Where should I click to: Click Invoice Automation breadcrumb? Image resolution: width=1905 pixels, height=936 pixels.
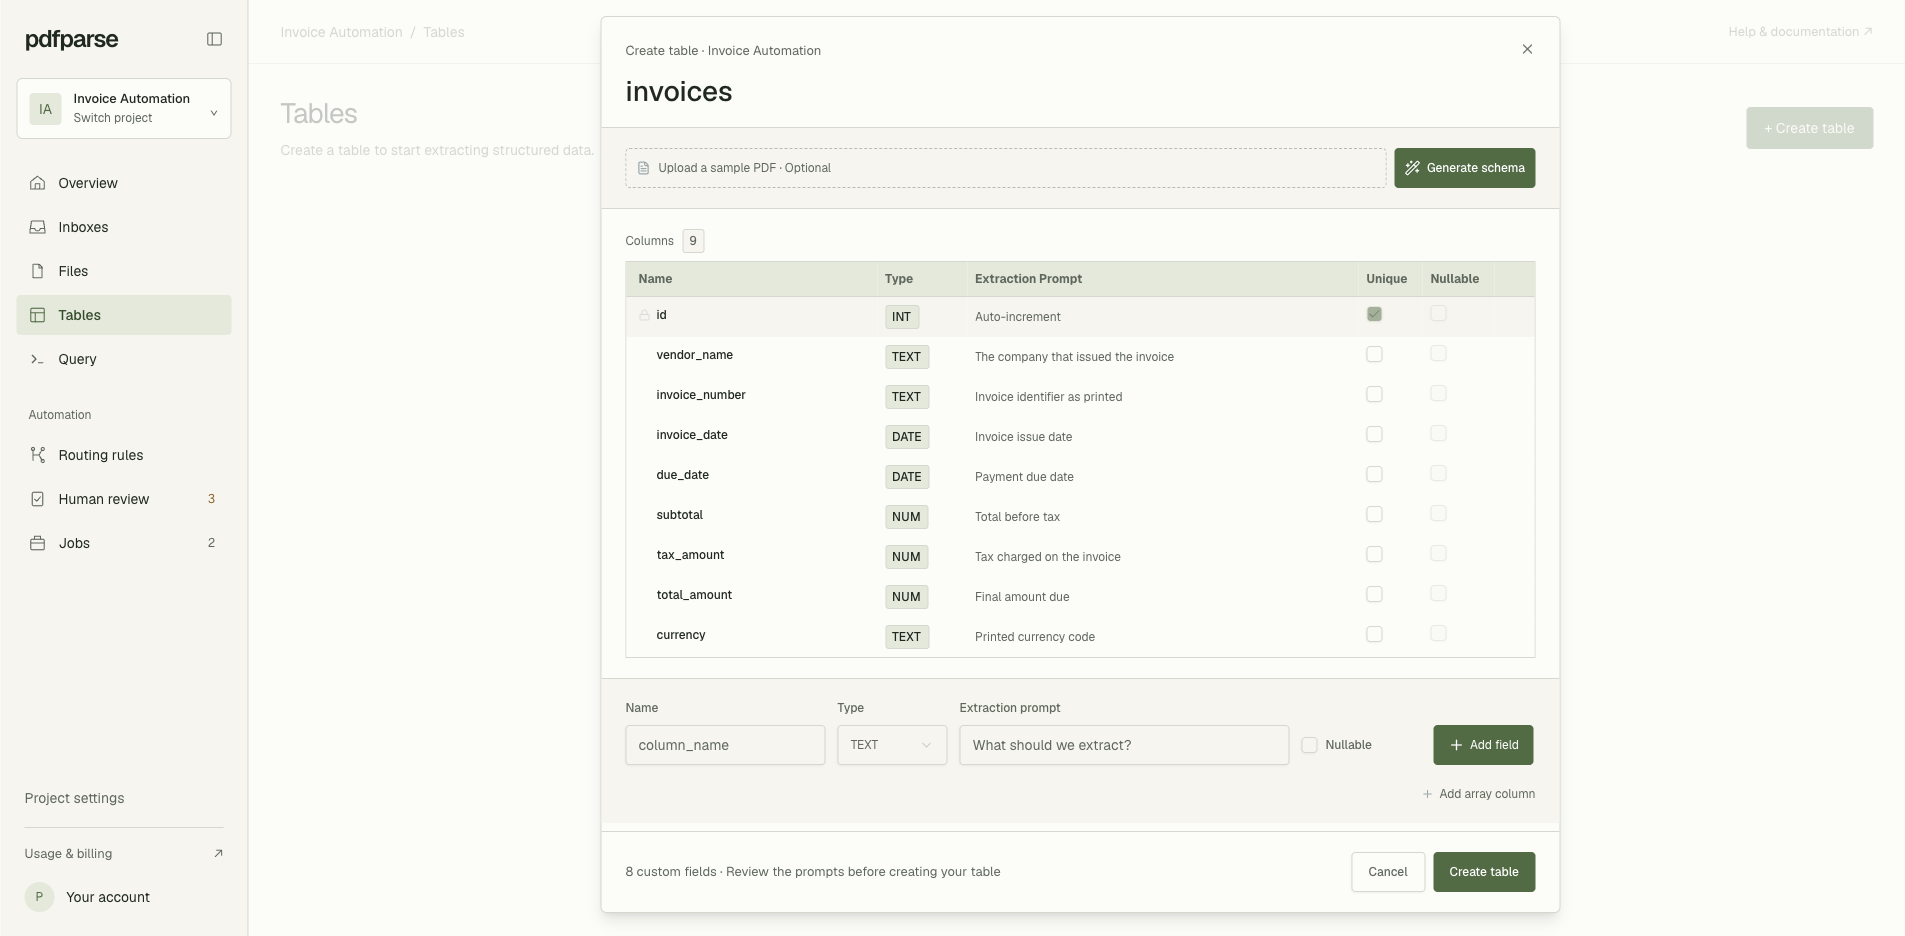tap(341, 32)
